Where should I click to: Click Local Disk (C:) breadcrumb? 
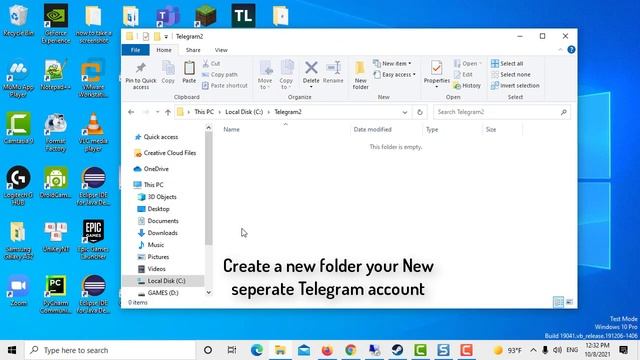click(x=244, y=112)
